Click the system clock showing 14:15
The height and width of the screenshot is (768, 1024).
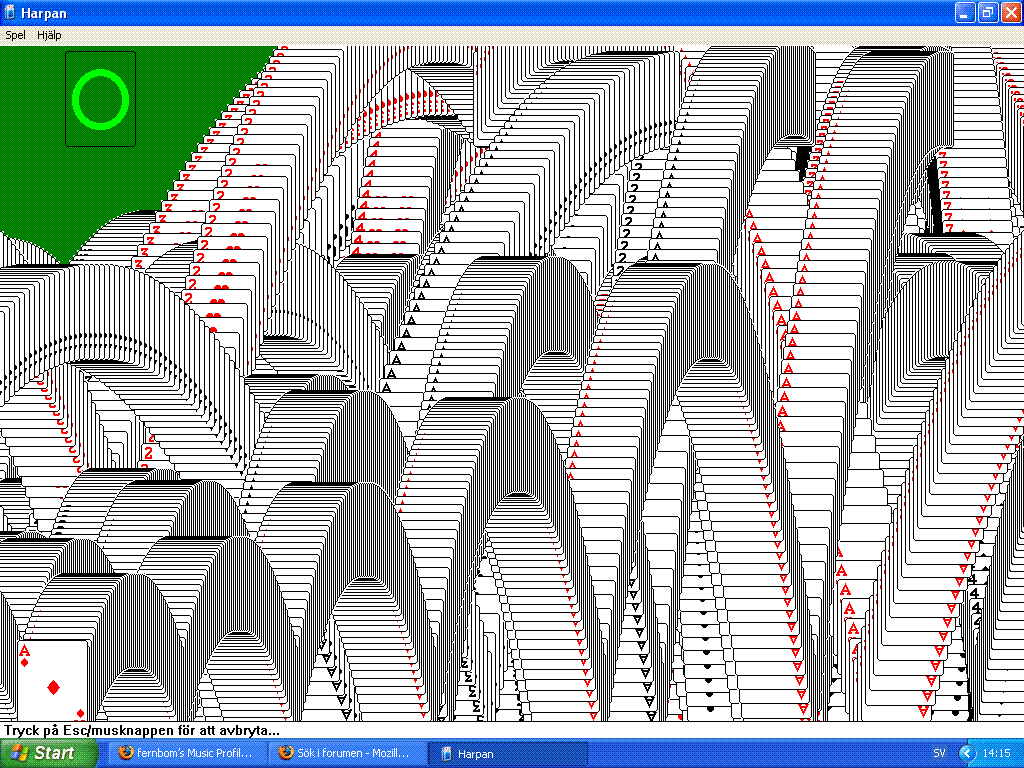(997, 753)
